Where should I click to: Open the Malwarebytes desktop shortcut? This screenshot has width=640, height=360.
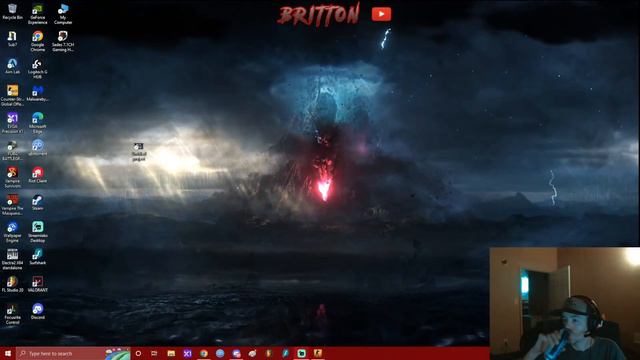38,93
